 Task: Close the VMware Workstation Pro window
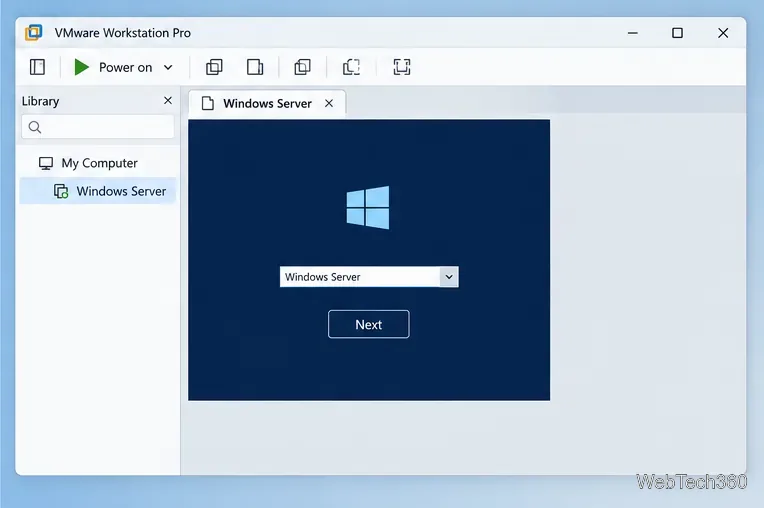tap(723, 33)
